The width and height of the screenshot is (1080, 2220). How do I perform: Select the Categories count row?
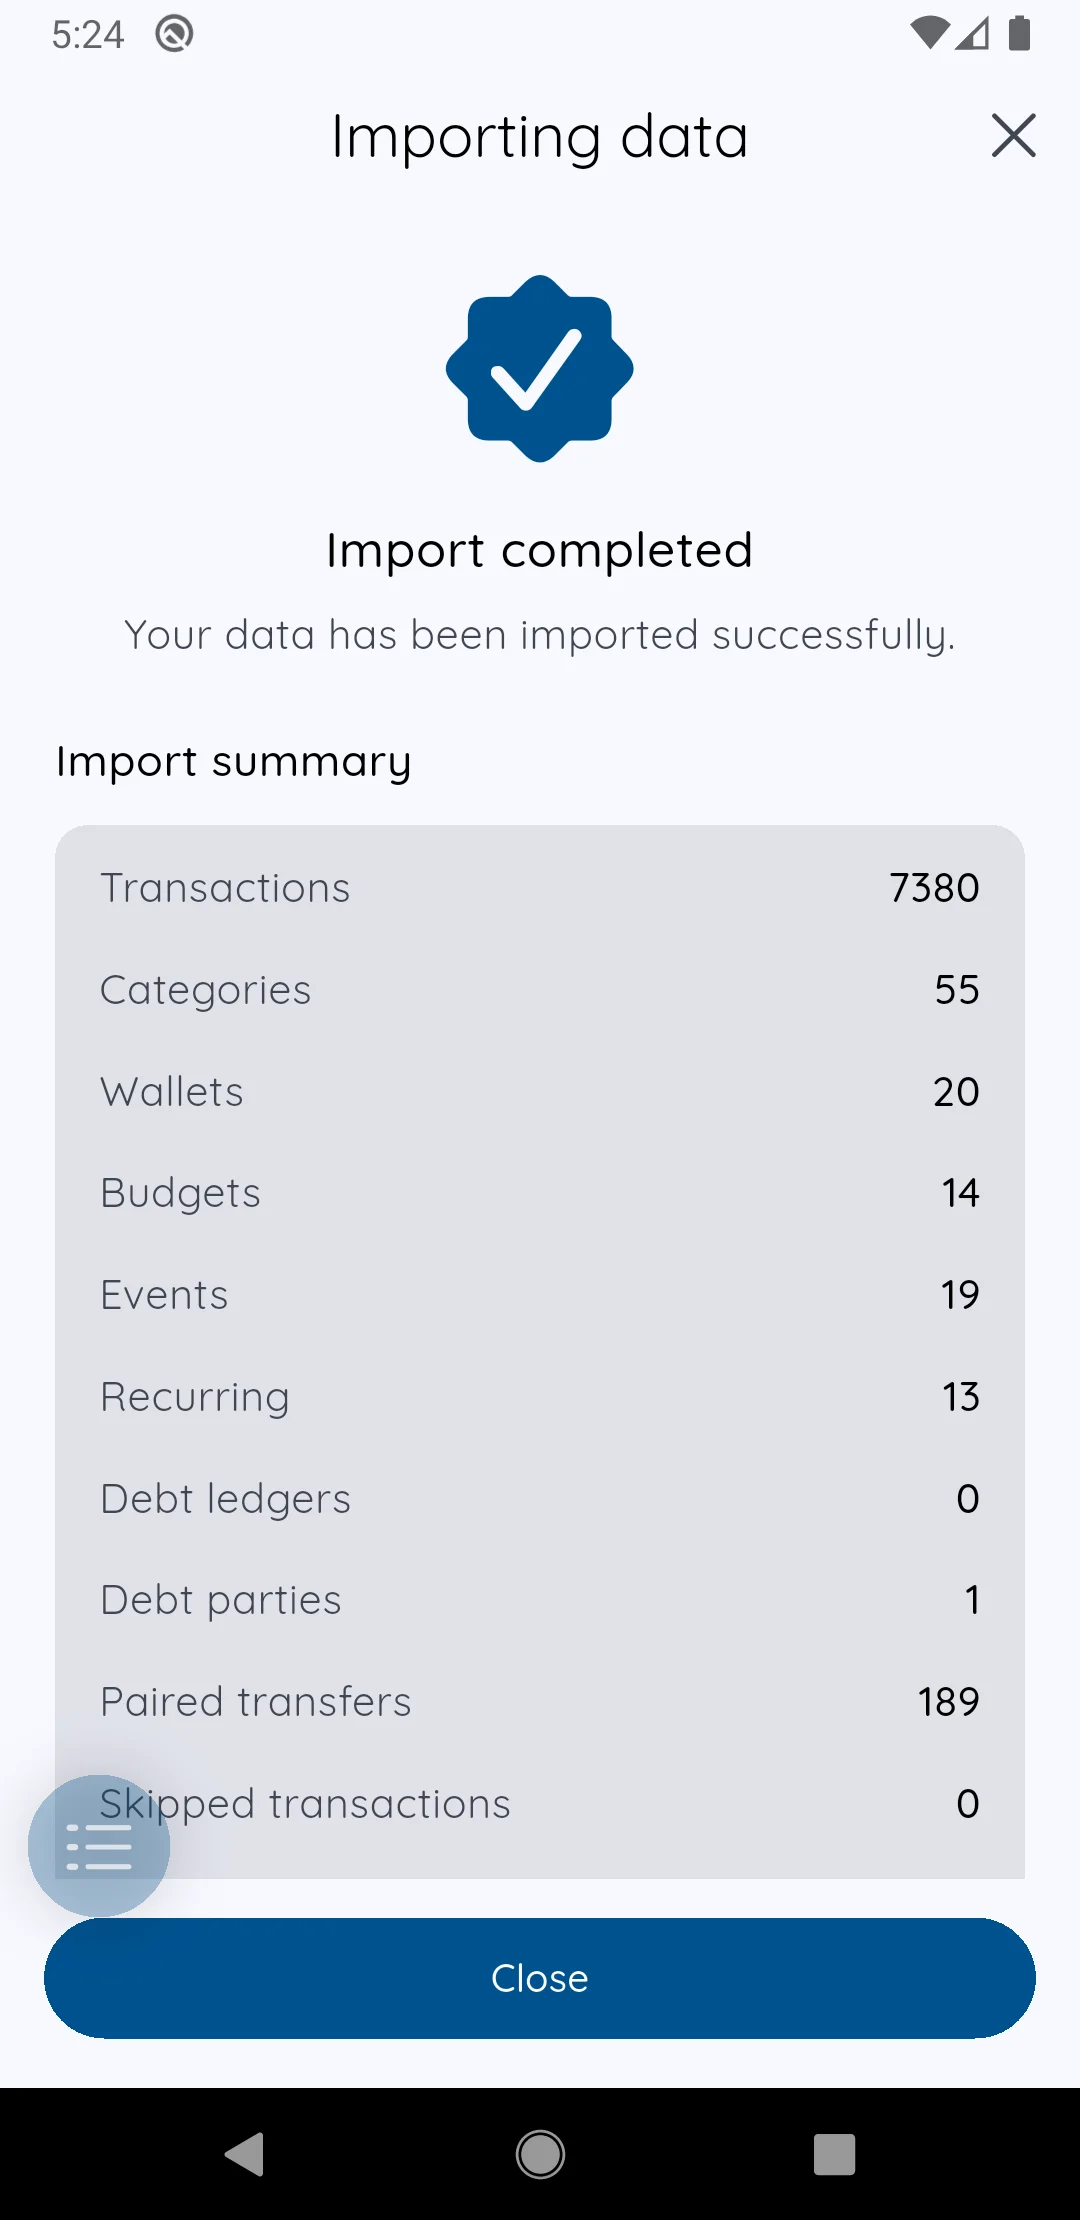tap(540, 990)
